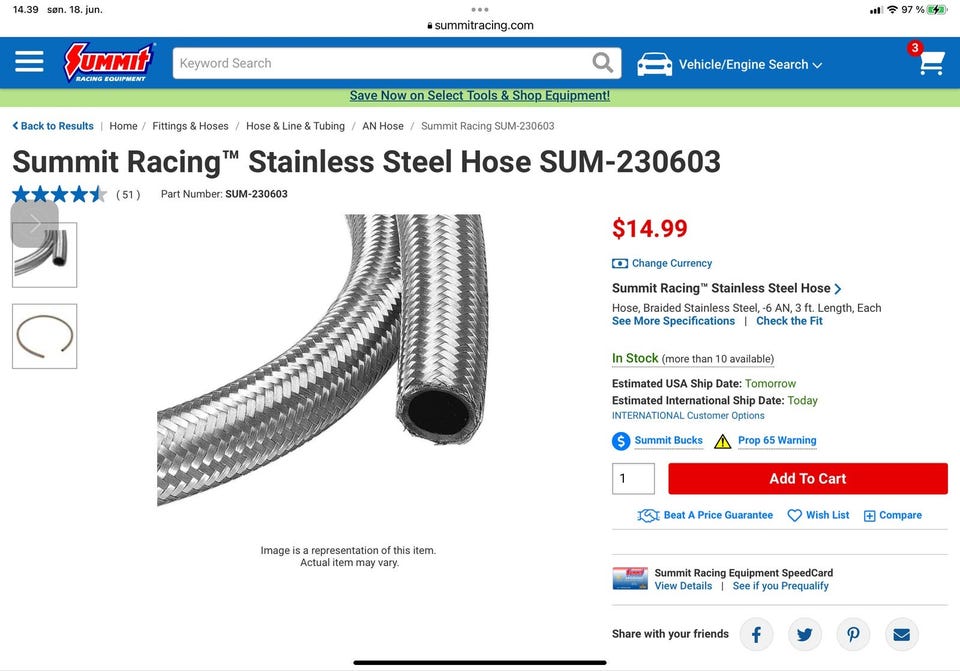Share on Facebook icon
This screenshot has height=671, width=960.
pos(756,635)
